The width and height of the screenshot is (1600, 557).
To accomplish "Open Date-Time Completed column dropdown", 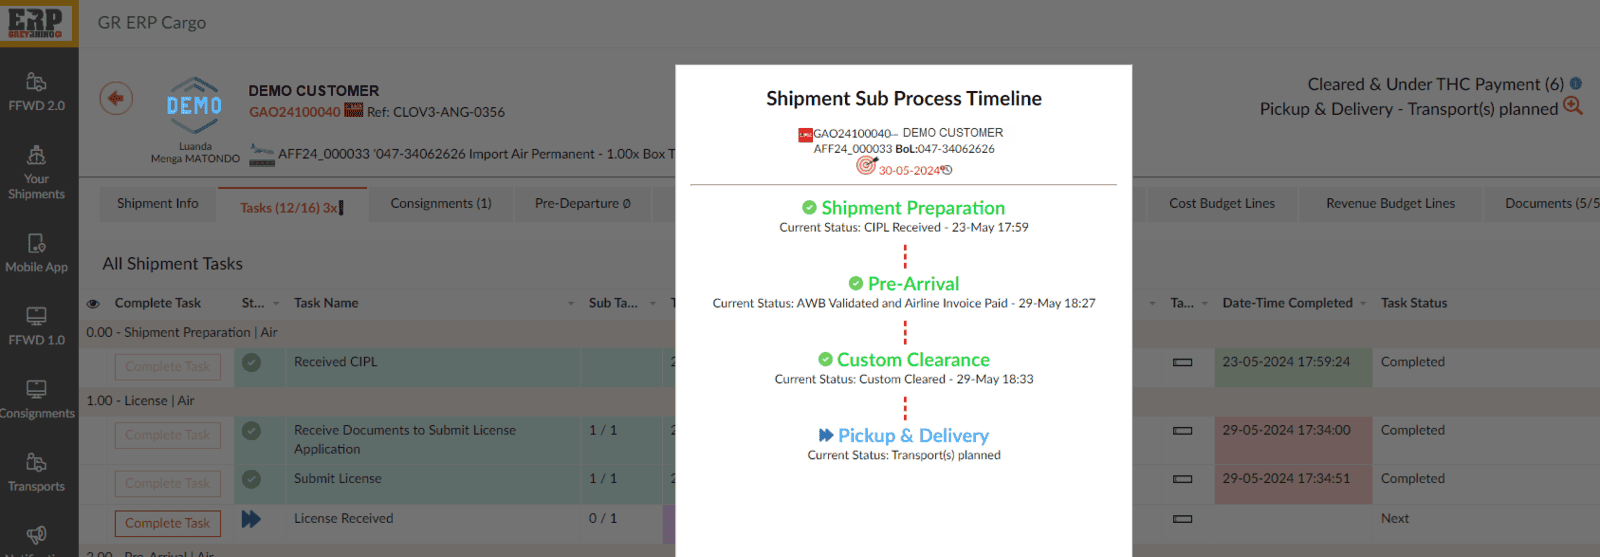I will pyautogui.click(x=1363, y=304).
